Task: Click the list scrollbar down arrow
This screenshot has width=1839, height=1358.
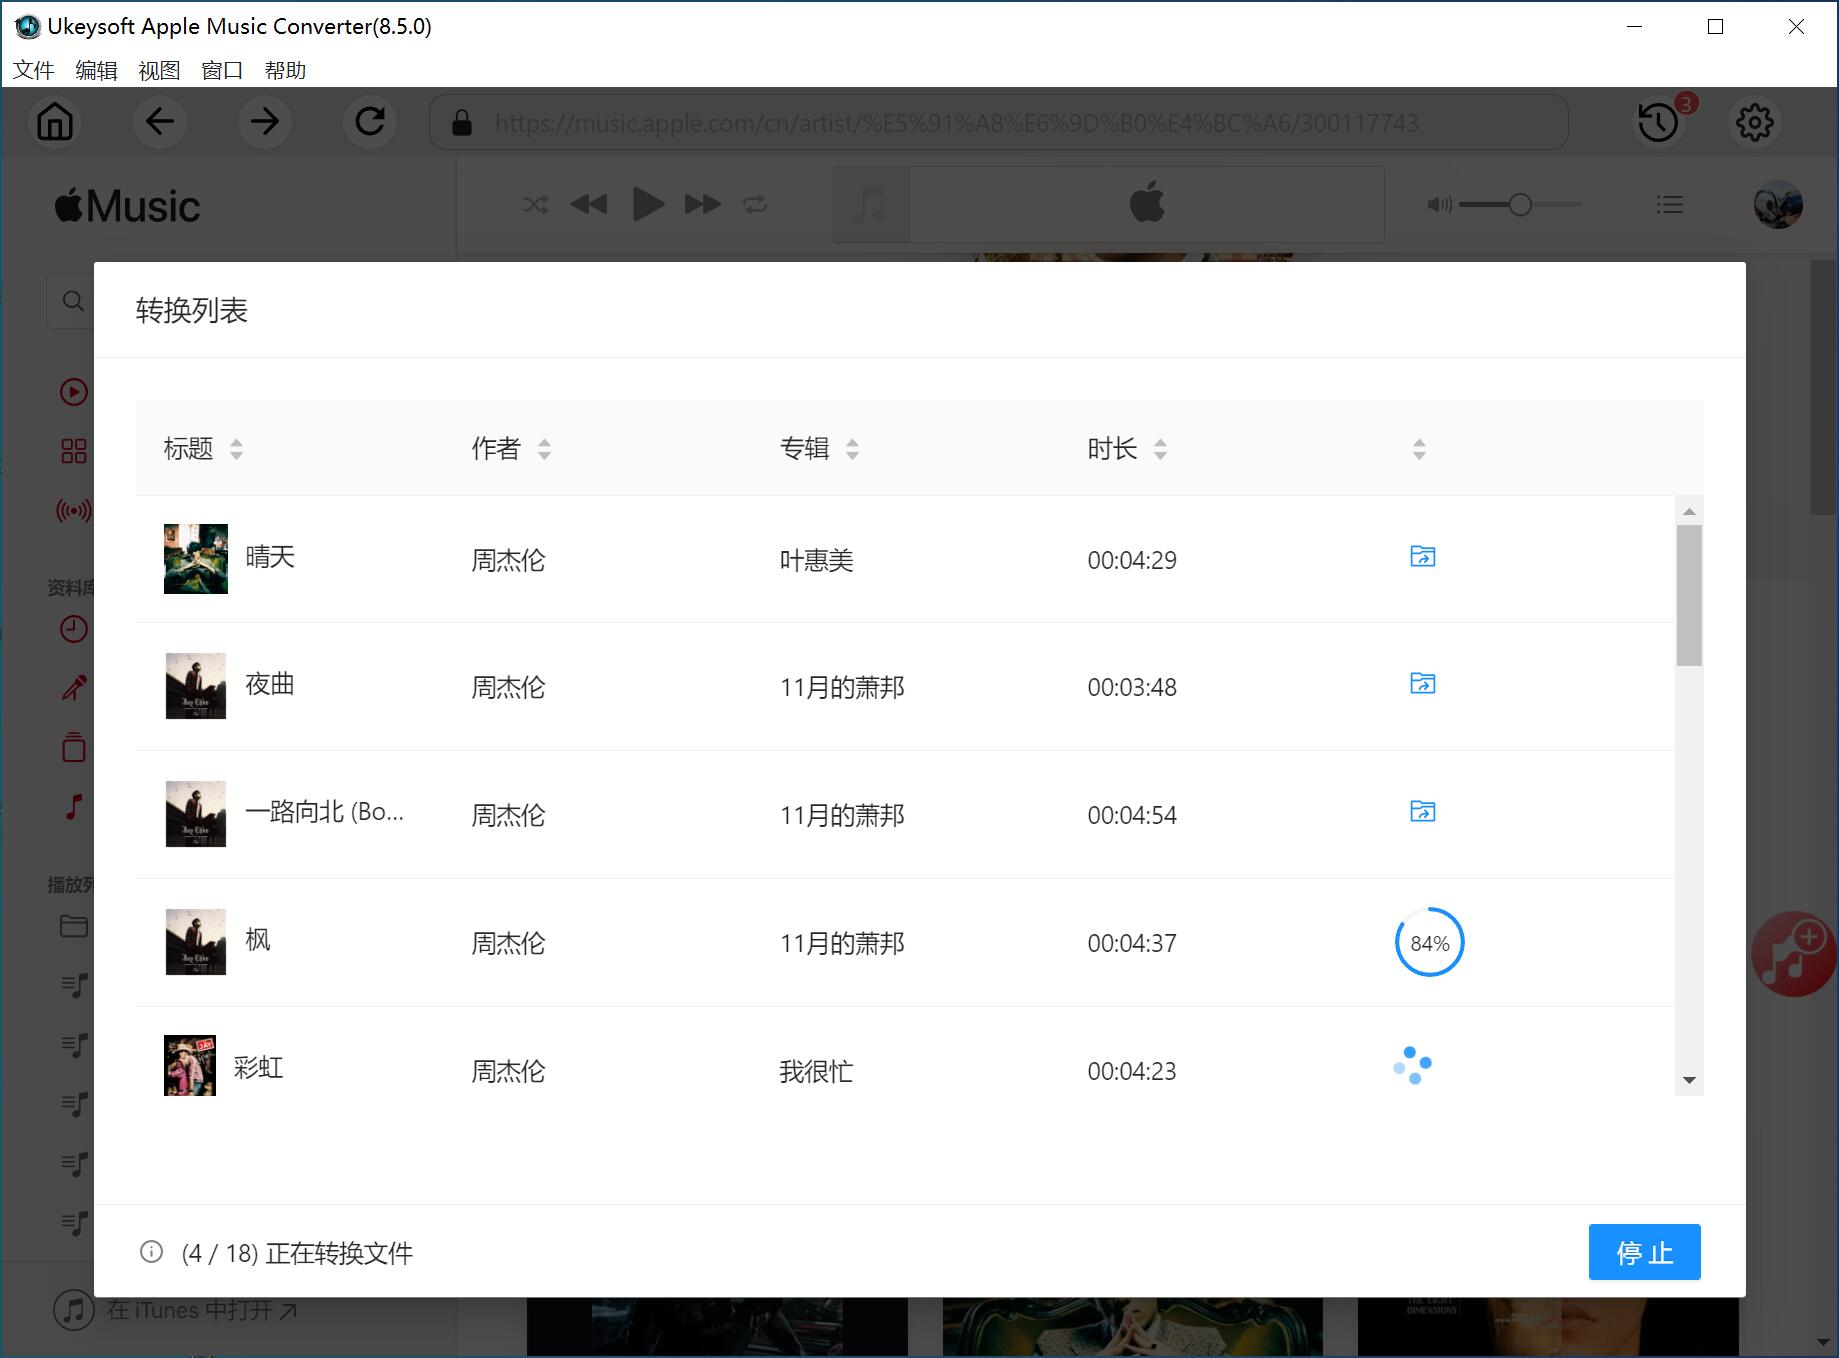Action: pyautogui.click(x=1689, y=1080)
